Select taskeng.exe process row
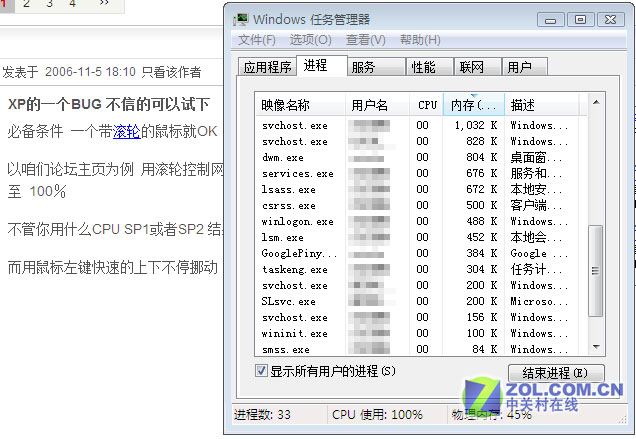Viewport: 636px width, 439px height. click(421, 269)
